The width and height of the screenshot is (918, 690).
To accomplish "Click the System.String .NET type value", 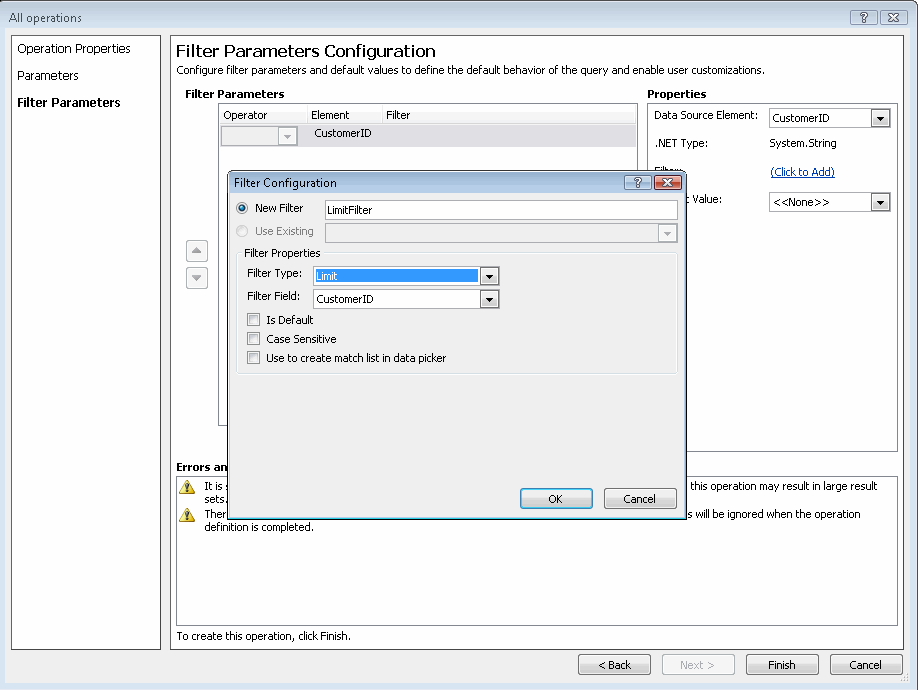I will [x=803, y=143].
